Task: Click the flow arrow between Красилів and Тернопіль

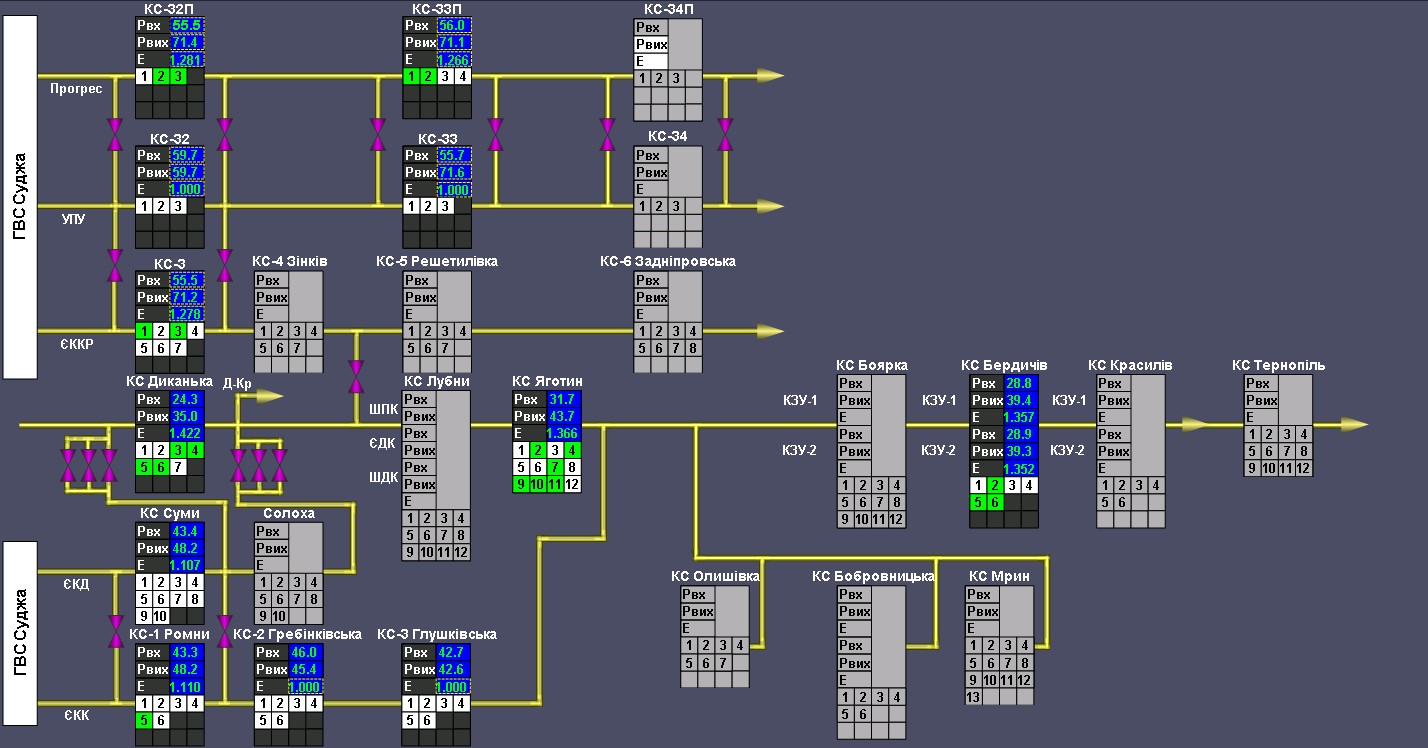Action: tap(1193, 425)
